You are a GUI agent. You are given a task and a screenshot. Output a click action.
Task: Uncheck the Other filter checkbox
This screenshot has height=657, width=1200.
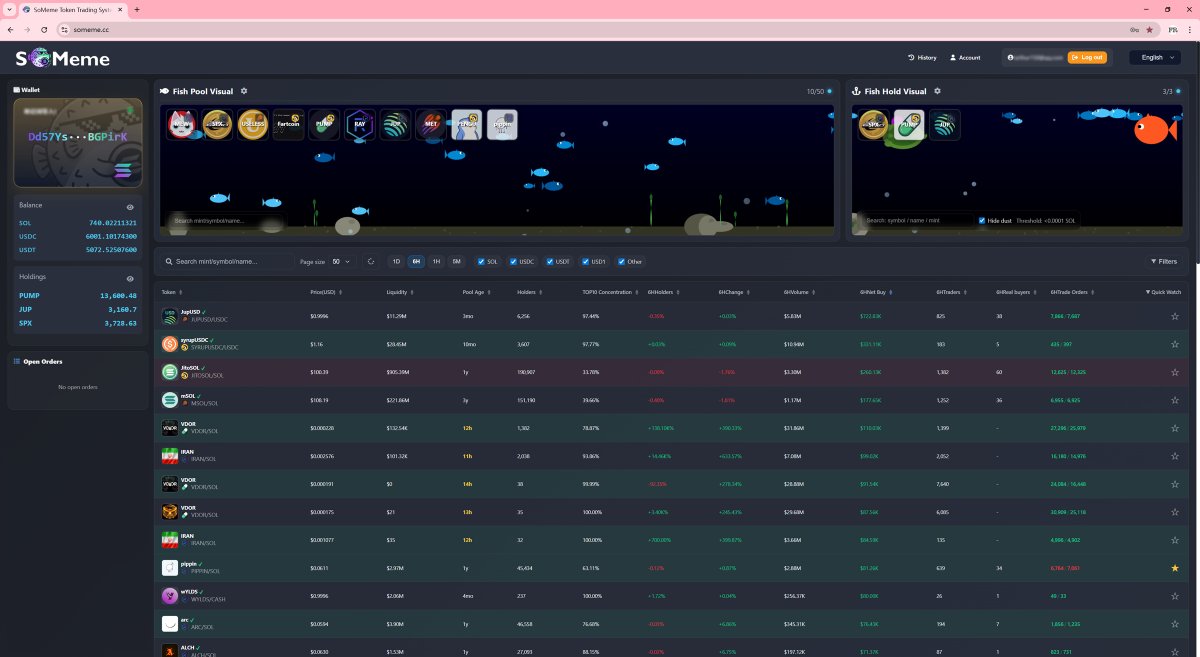[621, 262]
